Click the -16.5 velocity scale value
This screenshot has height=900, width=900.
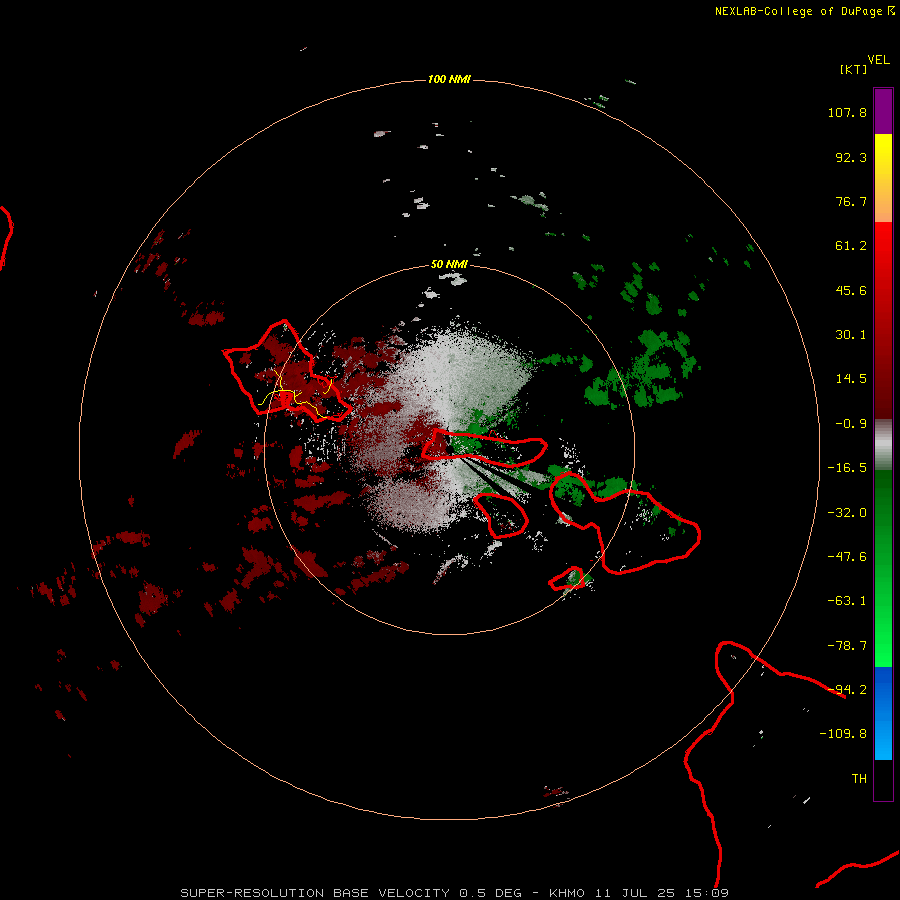click(847, 468)
